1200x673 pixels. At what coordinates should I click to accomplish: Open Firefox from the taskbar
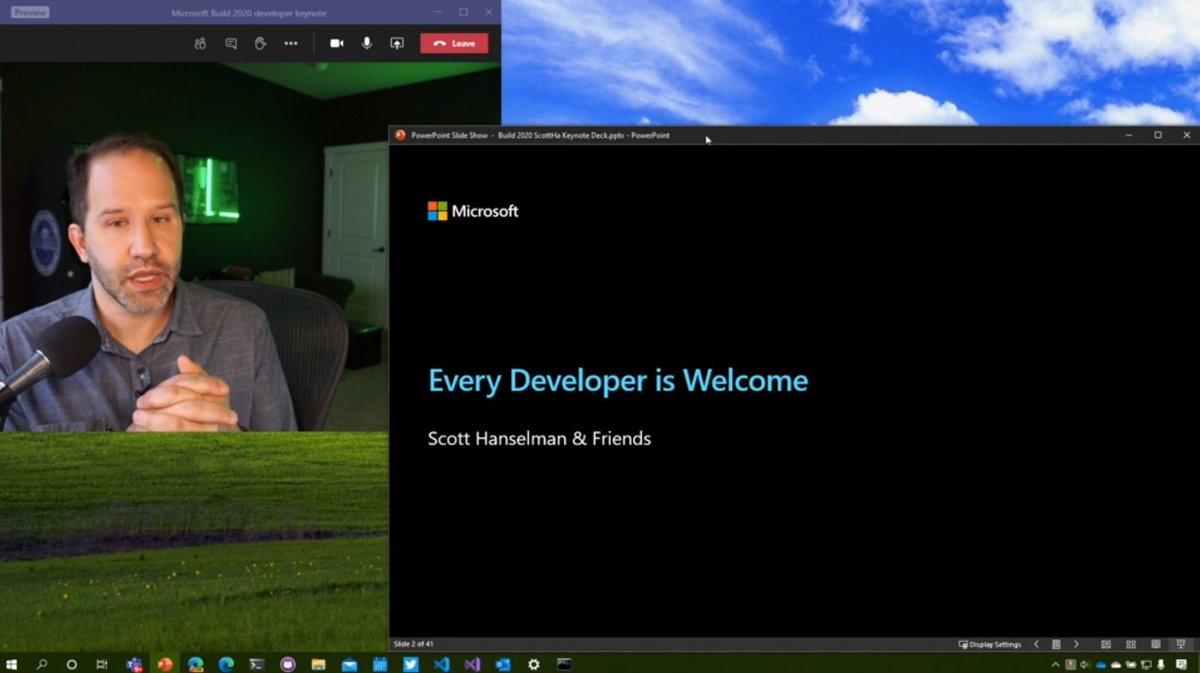coord(164,664)
